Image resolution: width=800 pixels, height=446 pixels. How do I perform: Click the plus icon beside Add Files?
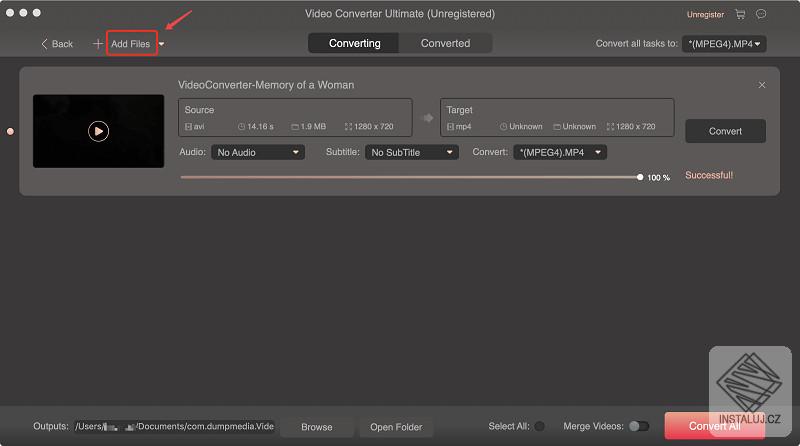[x=97, y=44]
